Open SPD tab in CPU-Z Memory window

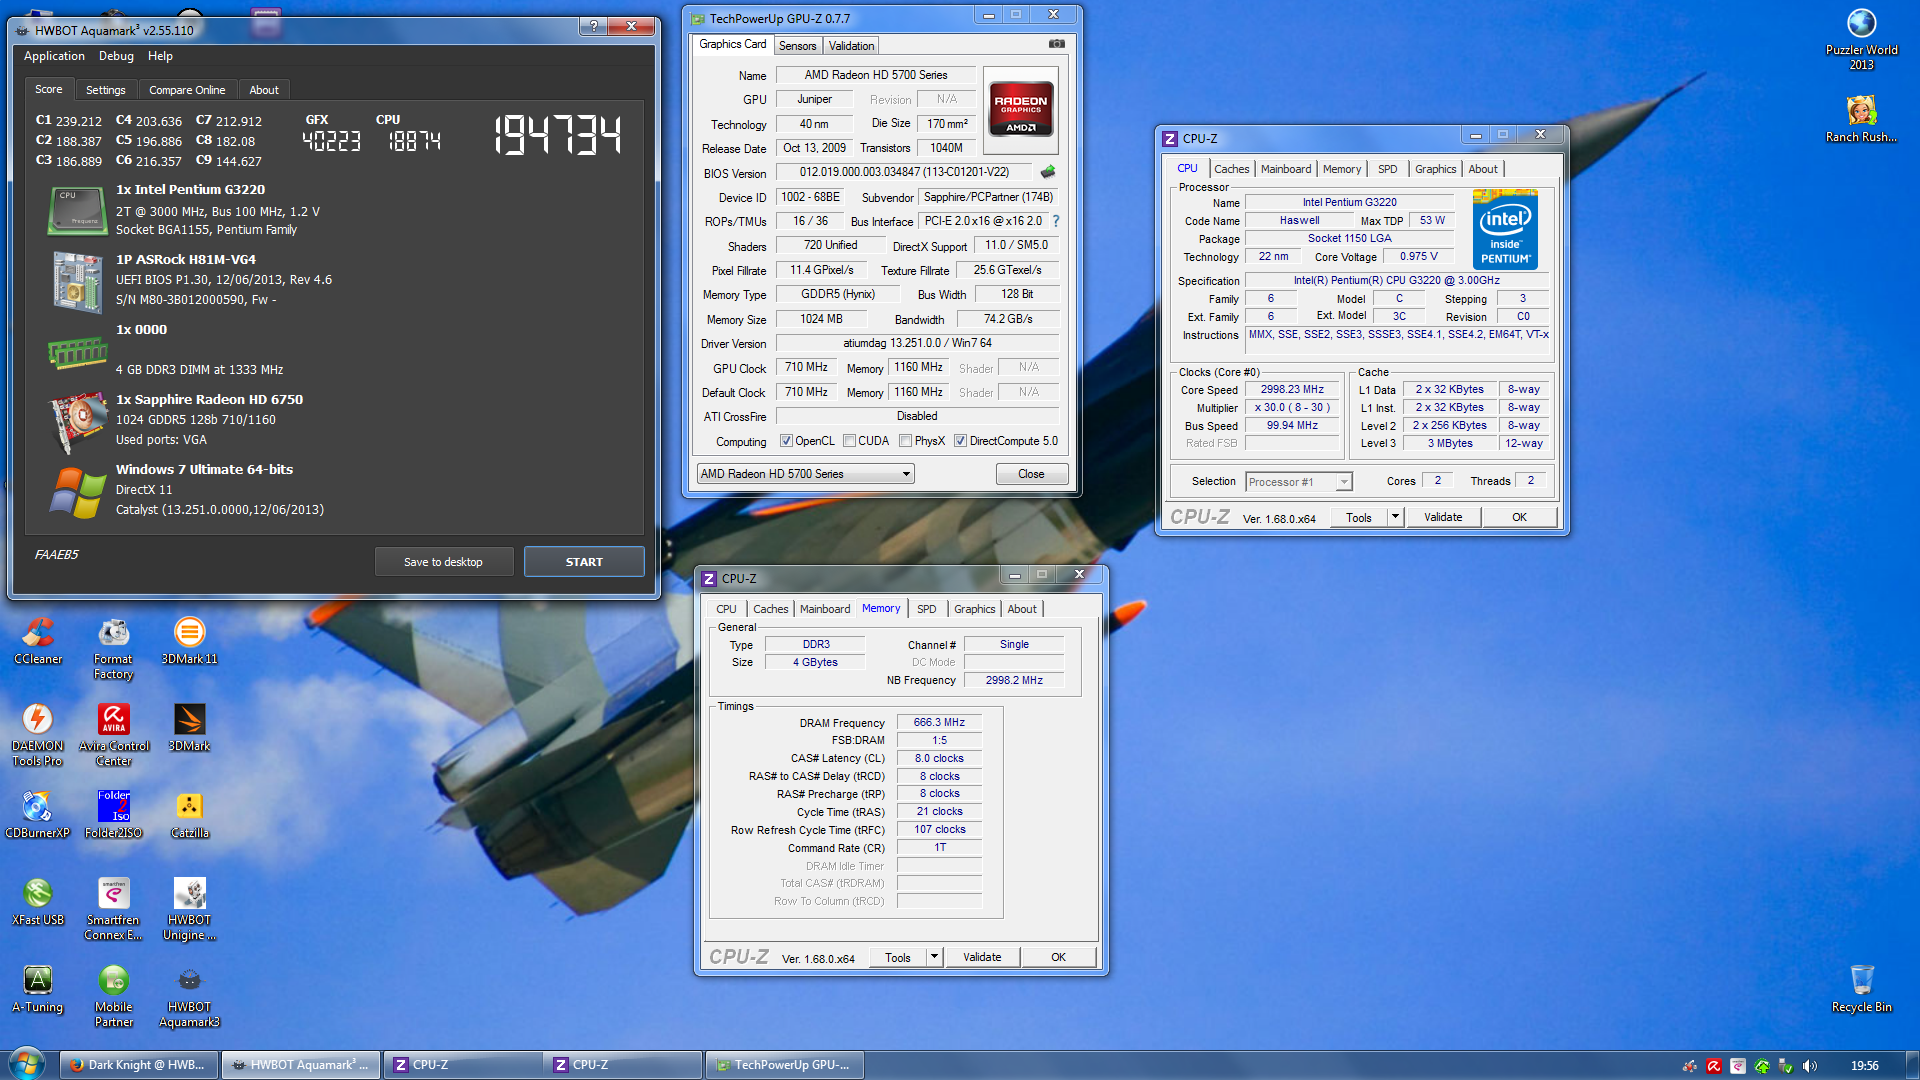[x=926, y=609]
